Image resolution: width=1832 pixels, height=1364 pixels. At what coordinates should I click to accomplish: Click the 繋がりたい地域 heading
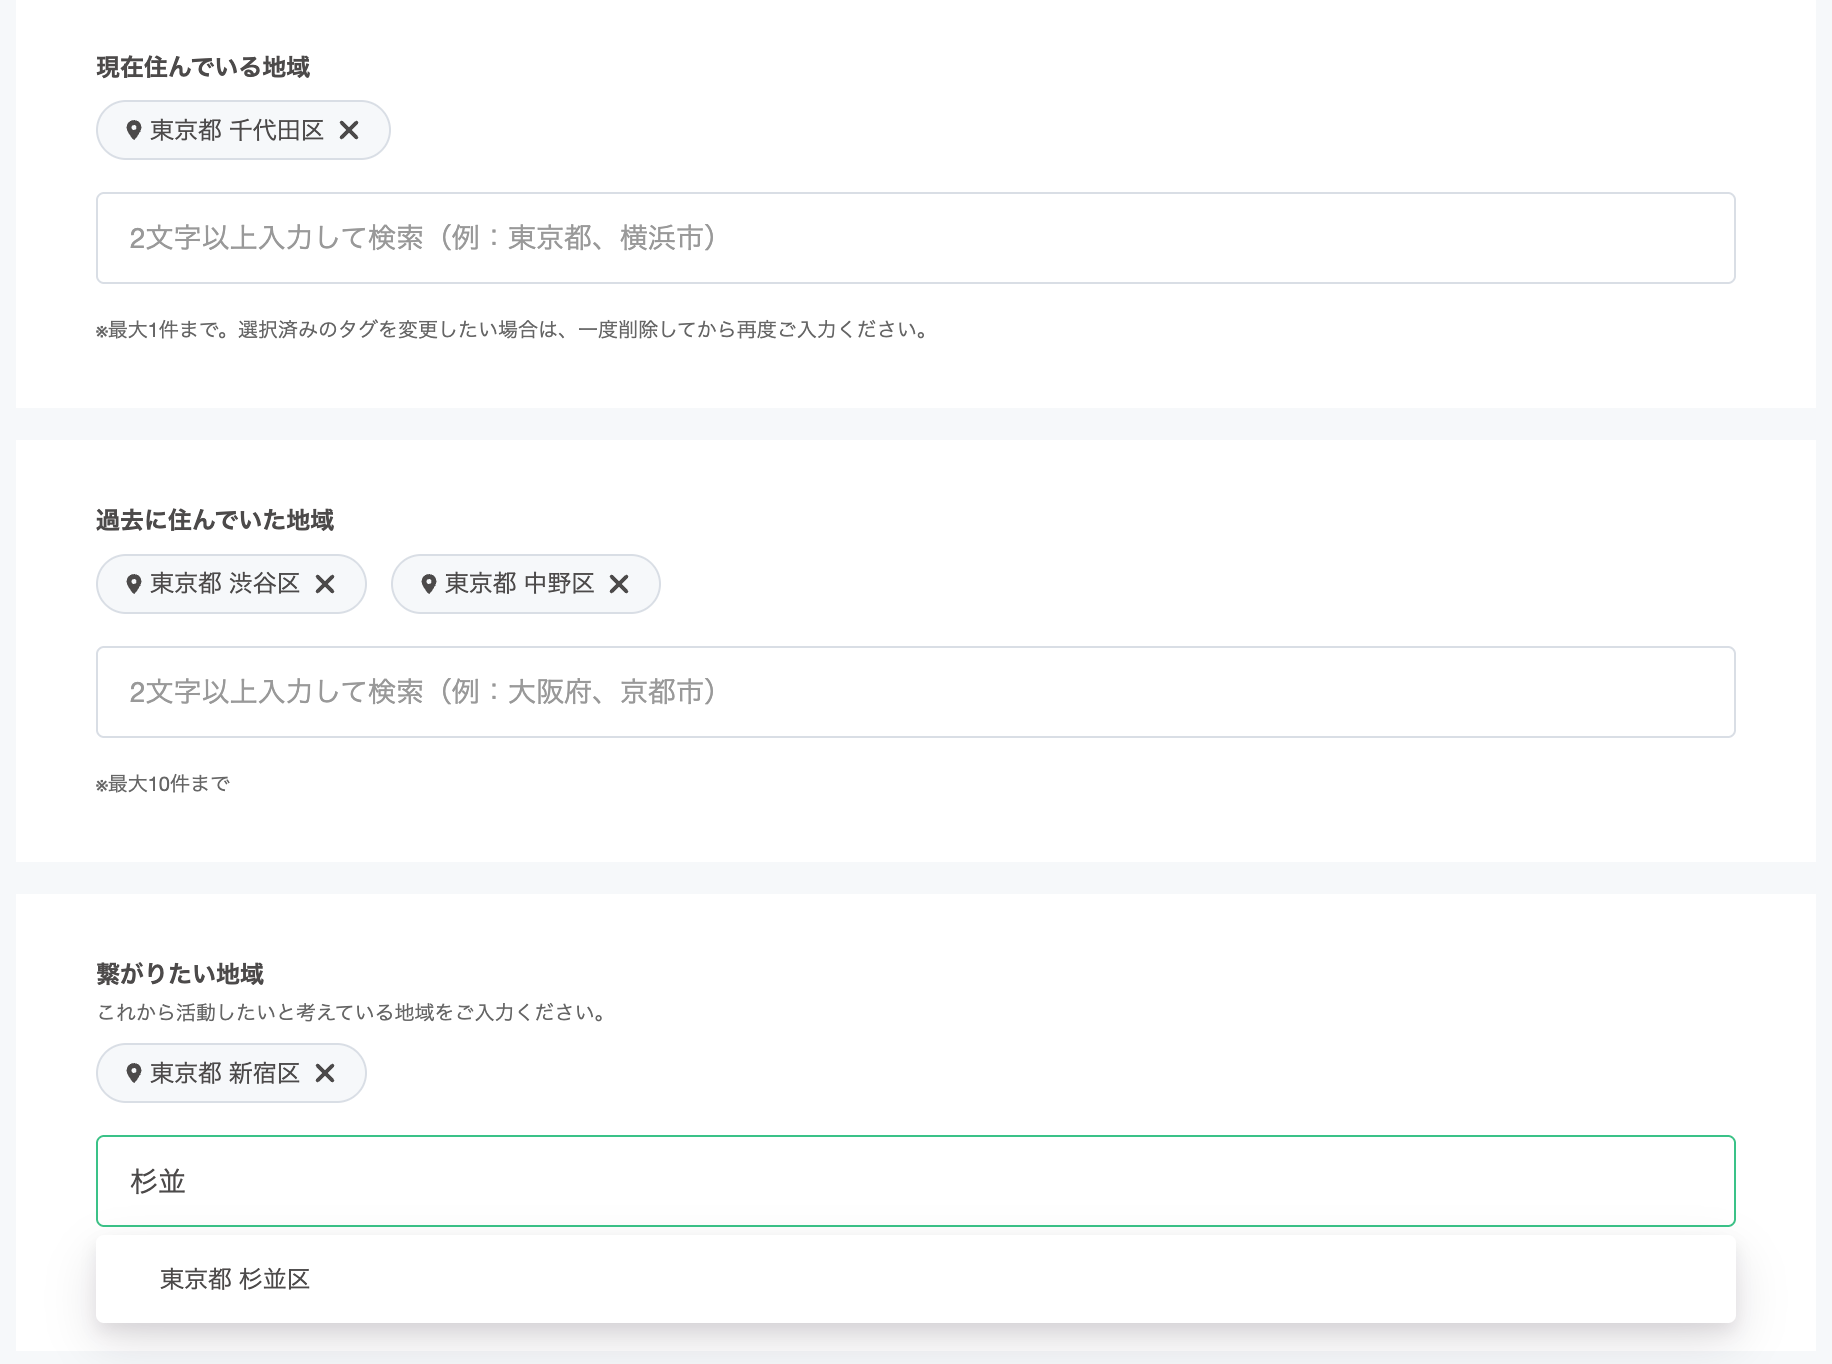click(x=180, y=974)
